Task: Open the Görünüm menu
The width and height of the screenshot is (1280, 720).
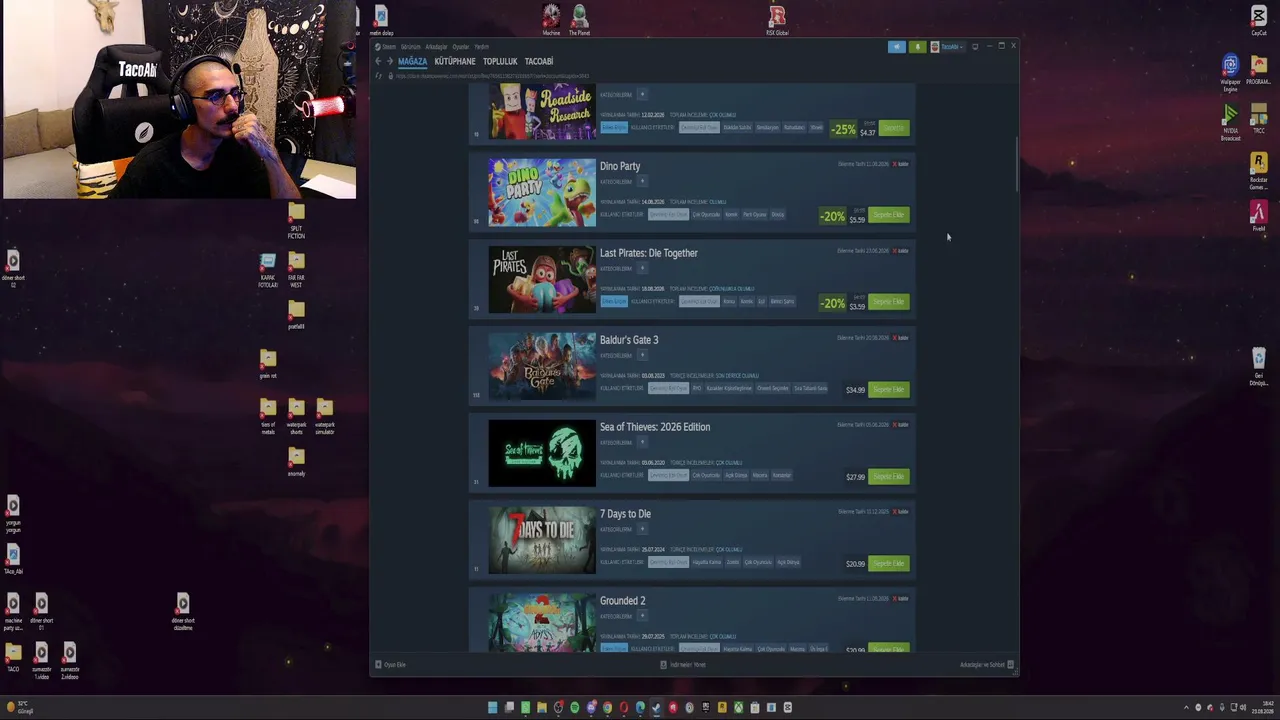Action: (x=411, y=47)
